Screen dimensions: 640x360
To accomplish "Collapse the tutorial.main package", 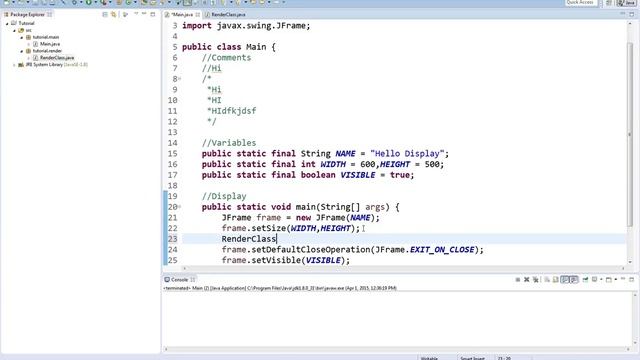I will [x=22, y=37].
